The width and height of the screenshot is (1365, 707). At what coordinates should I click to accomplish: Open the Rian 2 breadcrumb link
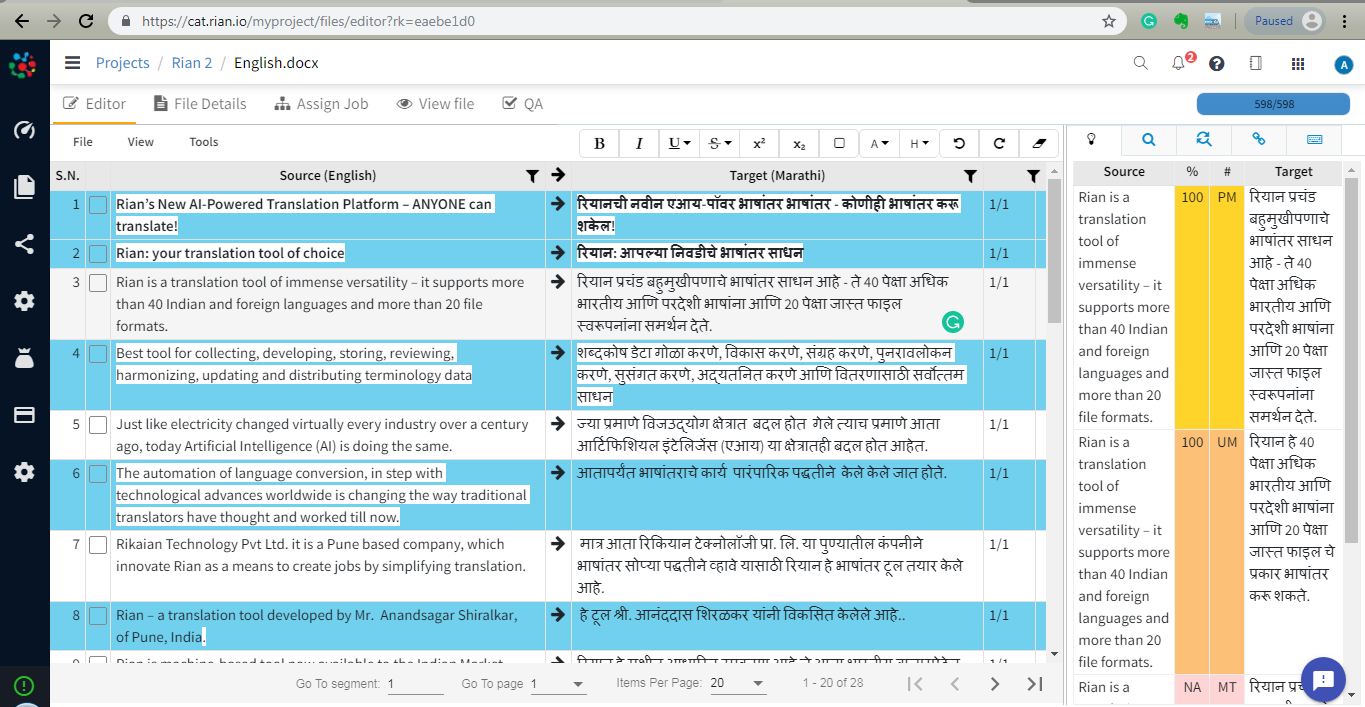tap(192, 63)
